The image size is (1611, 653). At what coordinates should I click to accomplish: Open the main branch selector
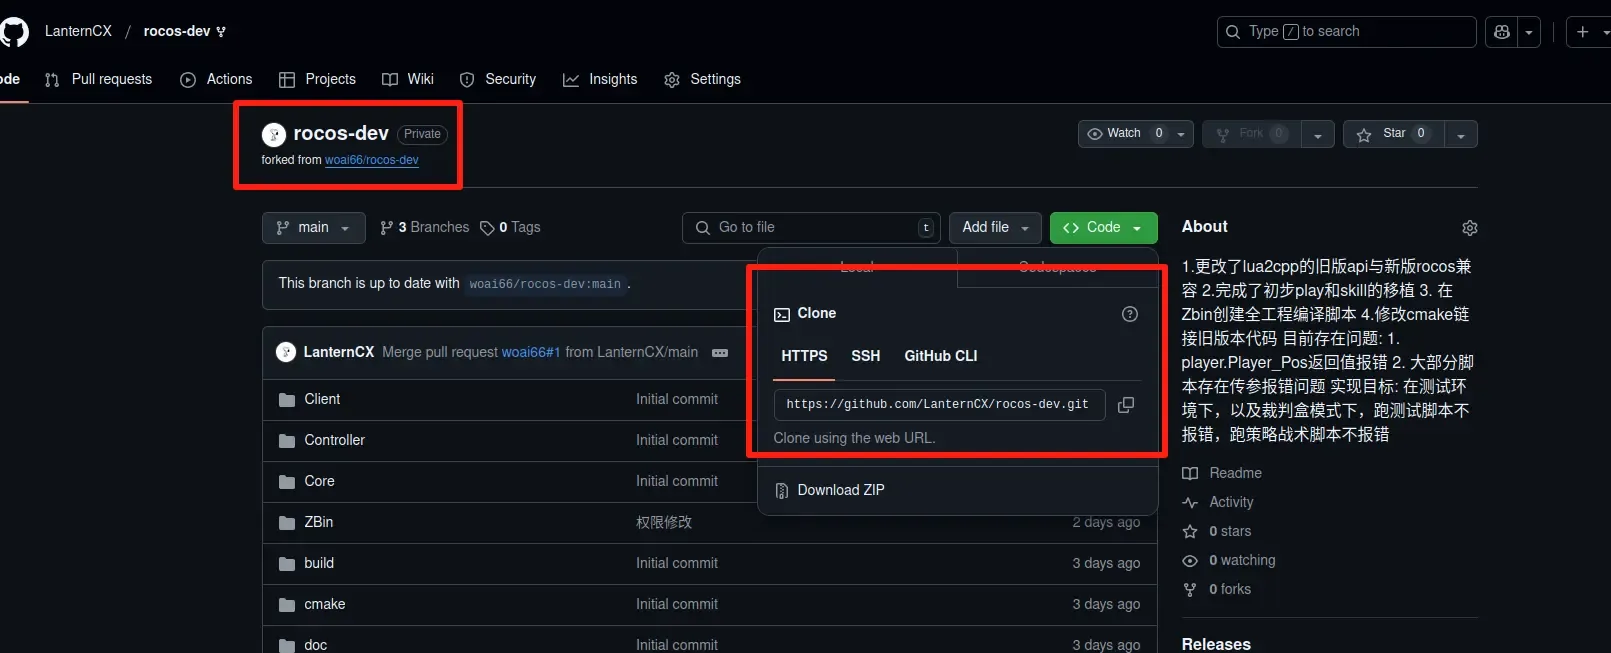pyautogui.click(x=313, y=227)
